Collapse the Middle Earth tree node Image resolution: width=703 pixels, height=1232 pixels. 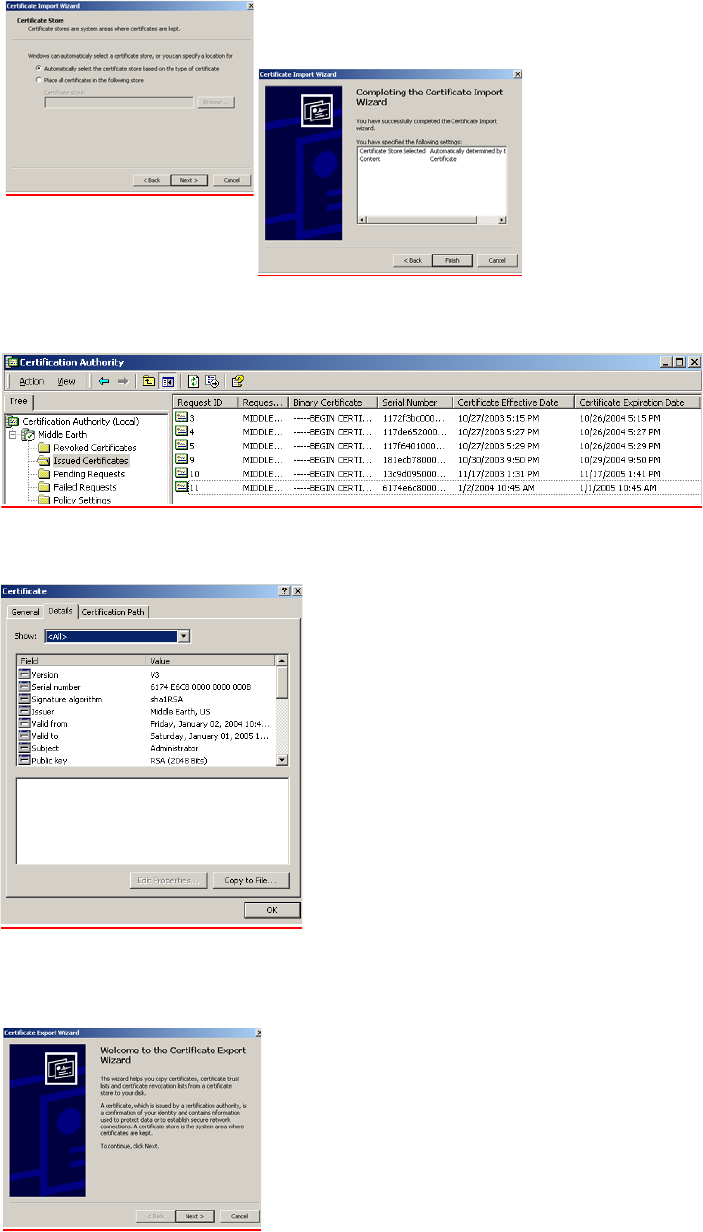point(13,435)
